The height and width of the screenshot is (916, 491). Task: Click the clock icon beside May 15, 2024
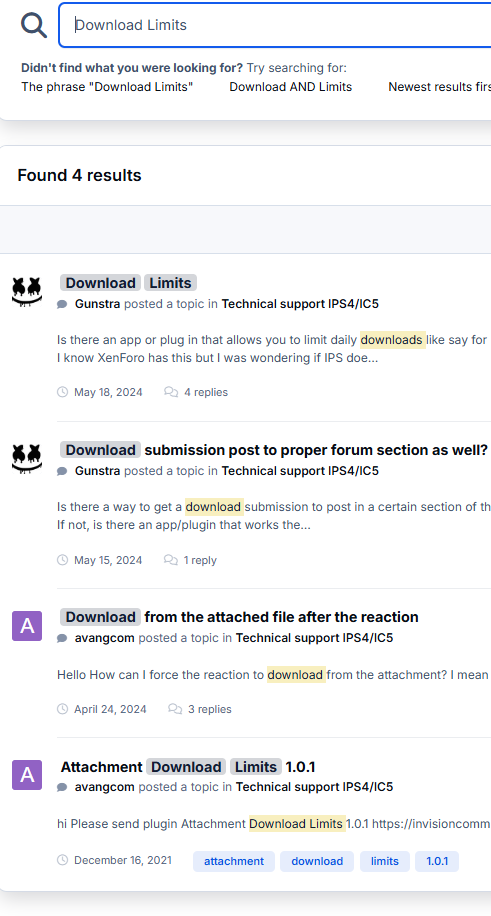pos(63,560)
